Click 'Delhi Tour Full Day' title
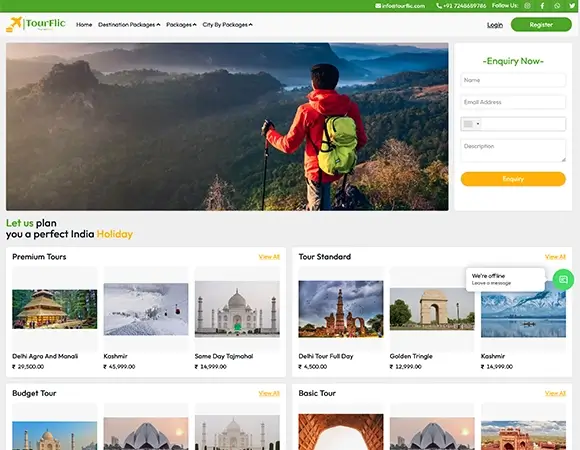Image resolution: width=580 pixels, height=450 pixels. pyautogui.click(x=326, y=356)
